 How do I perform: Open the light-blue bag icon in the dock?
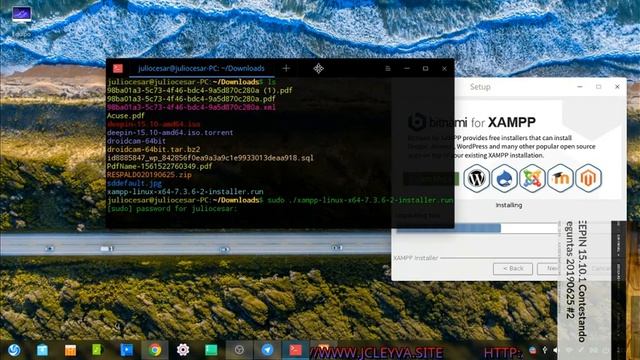(x=42, y=350)
